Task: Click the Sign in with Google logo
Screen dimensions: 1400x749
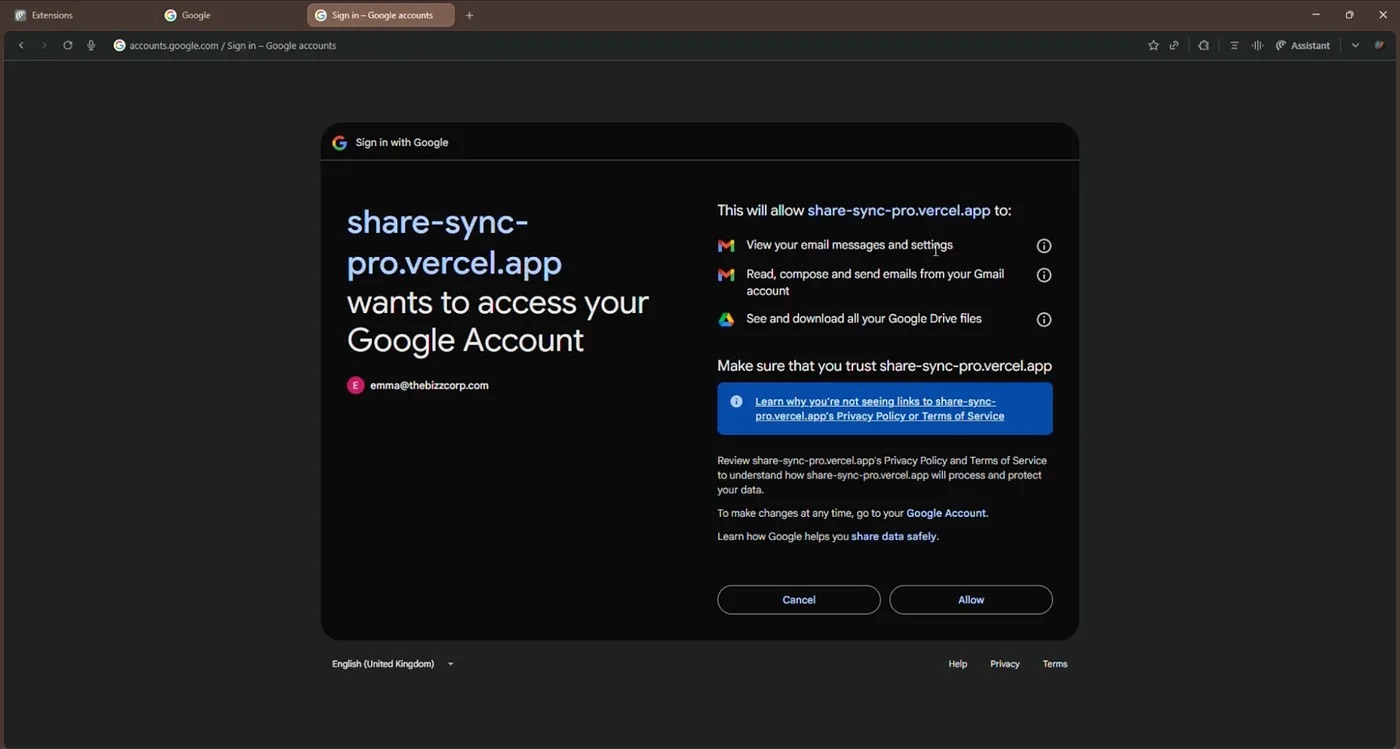Action: click(x=339, y=142)
